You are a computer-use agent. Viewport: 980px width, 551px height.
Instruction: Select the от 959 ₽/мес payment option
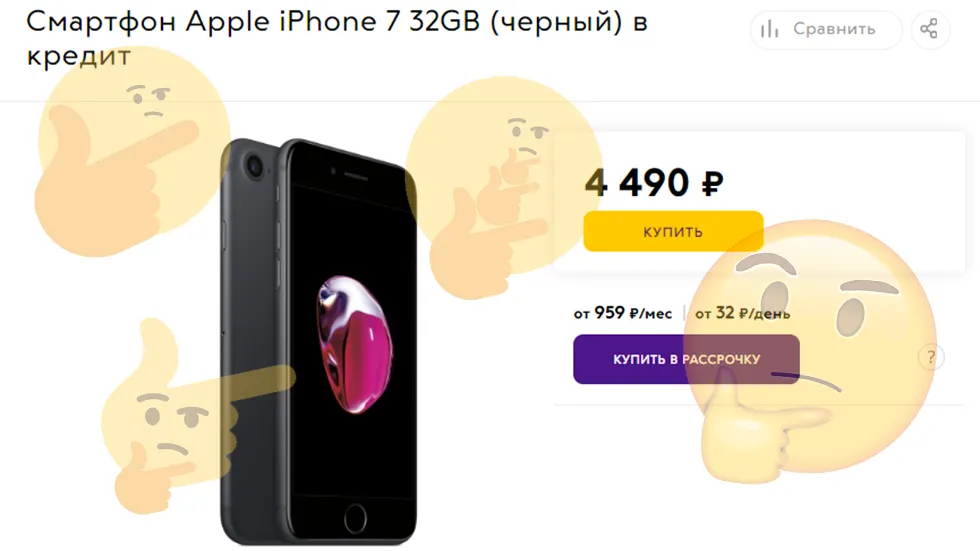coord(622,313)
